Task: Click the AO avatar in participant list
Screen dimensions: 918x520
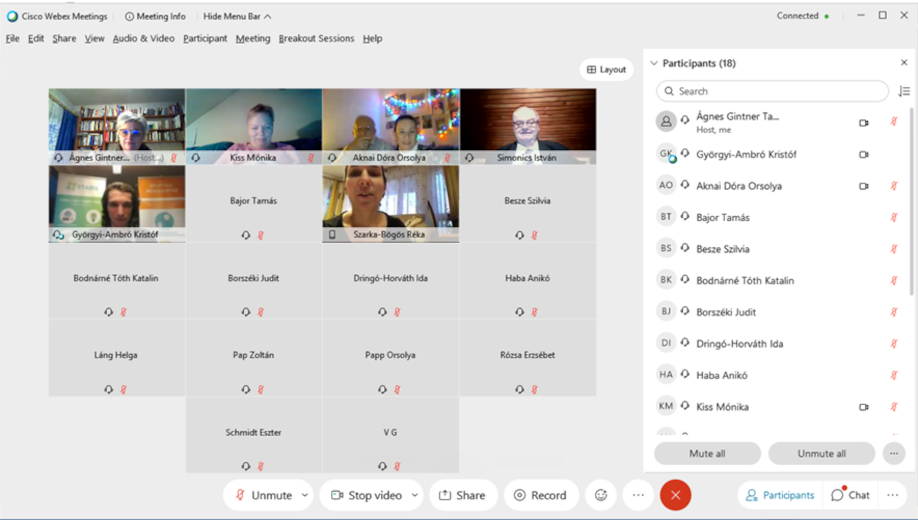Action: point(666,185)
